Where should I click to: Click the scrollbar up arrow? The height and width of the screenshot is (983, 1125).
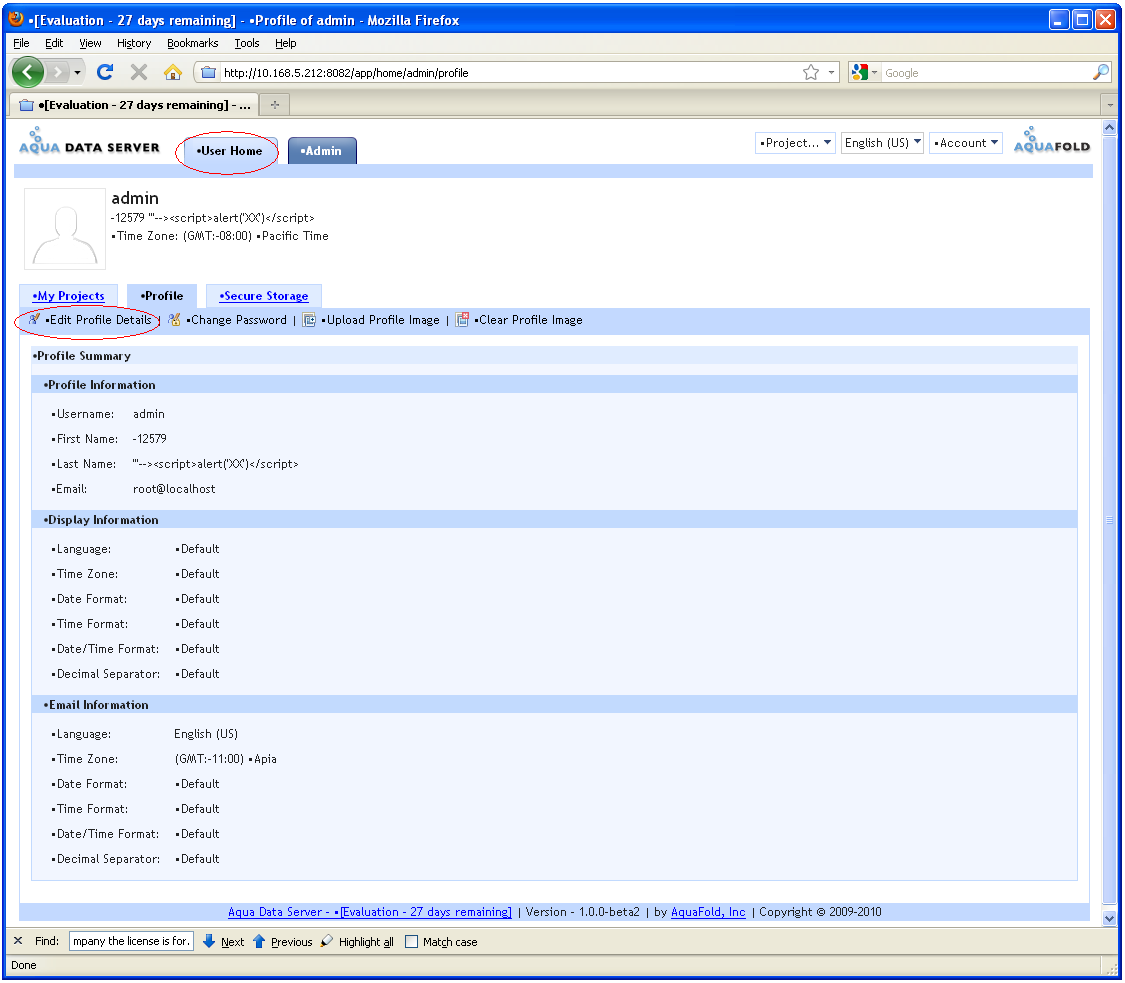(x=1109, y=127)
